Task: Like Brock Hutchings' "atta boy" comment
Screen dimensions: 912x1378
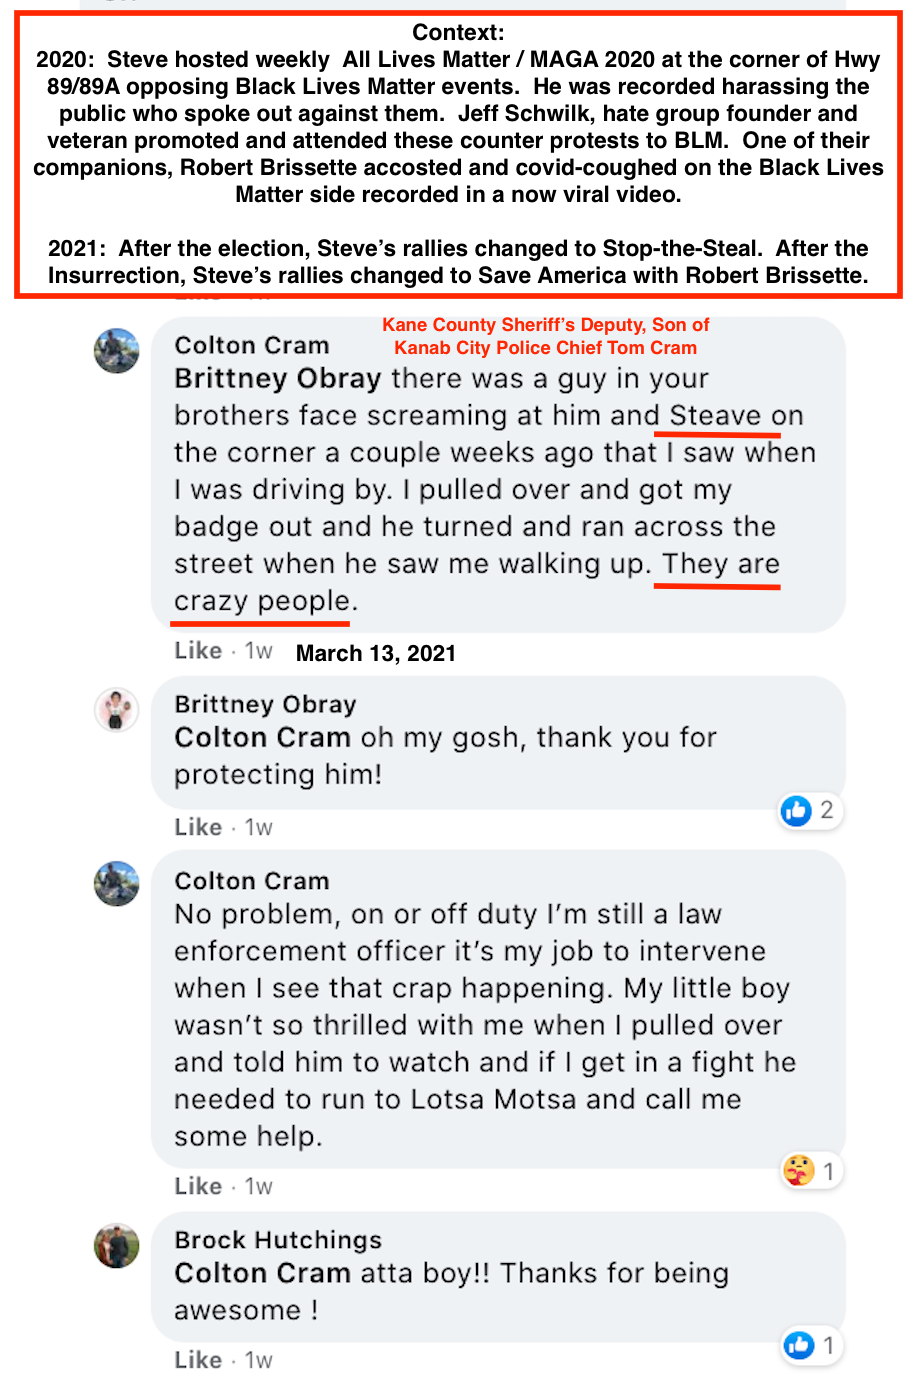Action: (198, 1360)
